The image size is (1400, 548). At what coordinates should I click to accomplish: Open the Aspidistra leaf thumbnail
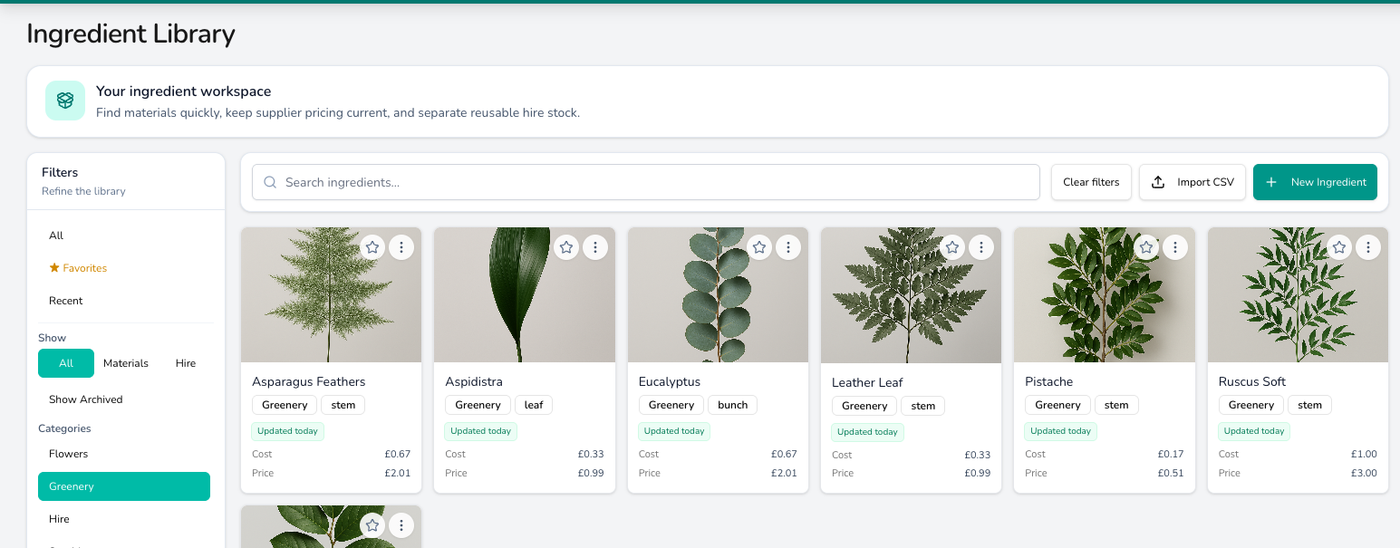(x=524, y=295)
